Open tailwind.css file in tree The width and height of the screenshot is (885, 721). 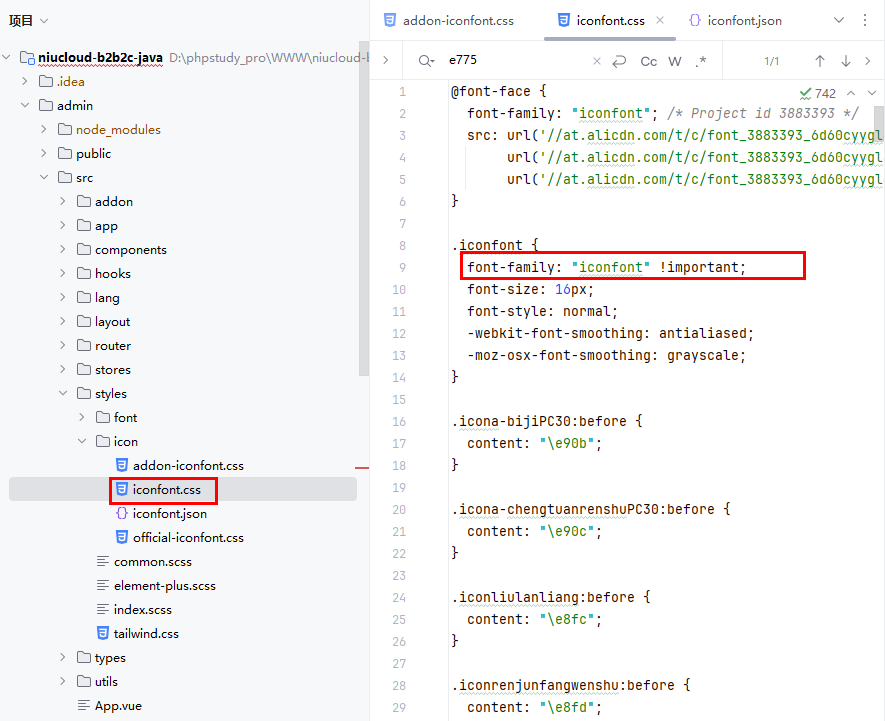tap(146, 633)
